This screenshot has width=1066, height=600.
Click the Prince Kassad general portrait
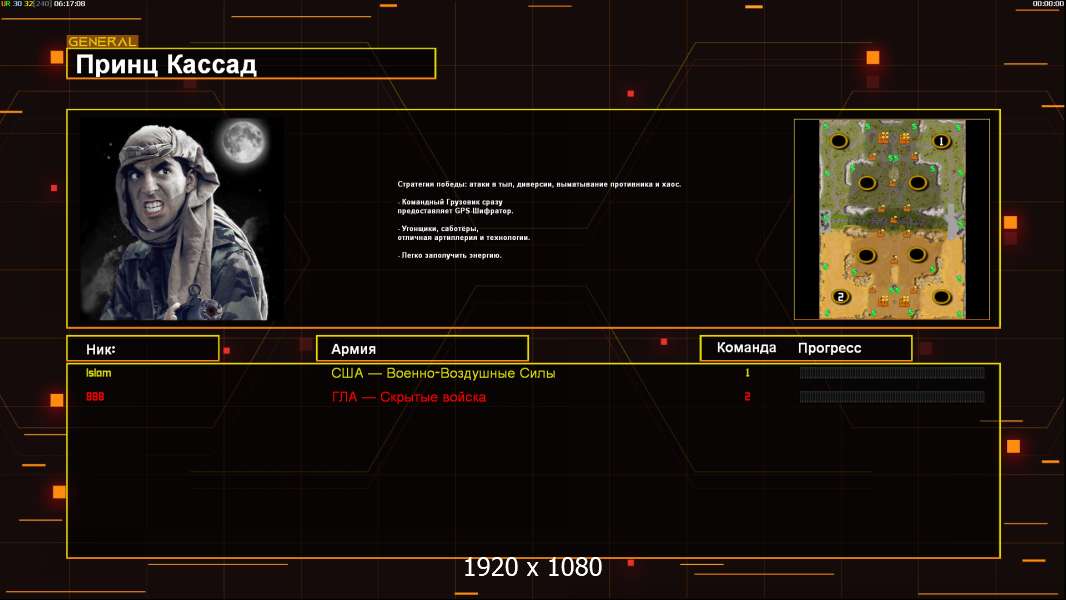pyautogui.click(x=183, y=219)
